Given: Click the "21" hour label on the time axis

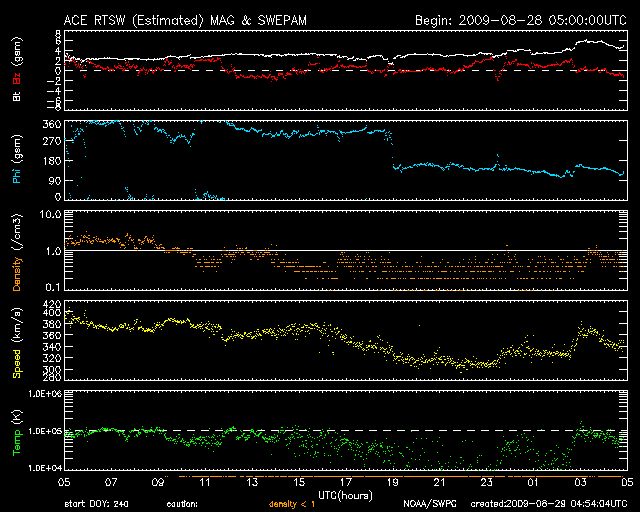Looking at the screenshot, I should click(x=440, y=482).
